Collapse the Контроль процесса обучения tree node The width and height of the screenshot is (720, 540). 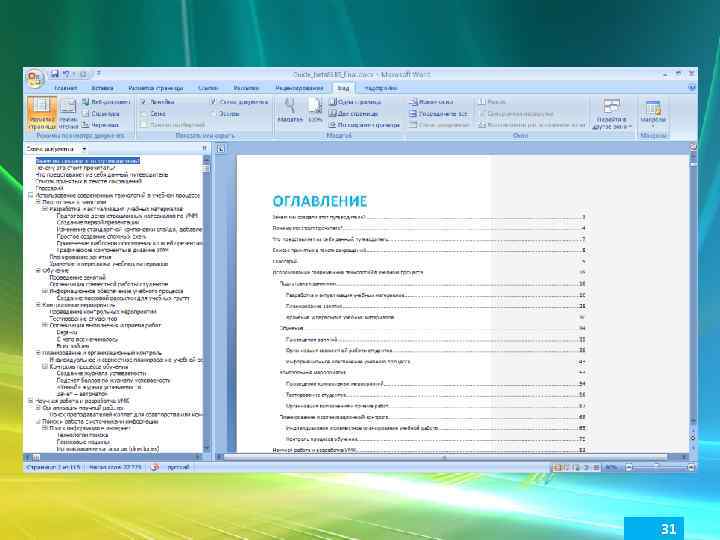coord(45,366)
